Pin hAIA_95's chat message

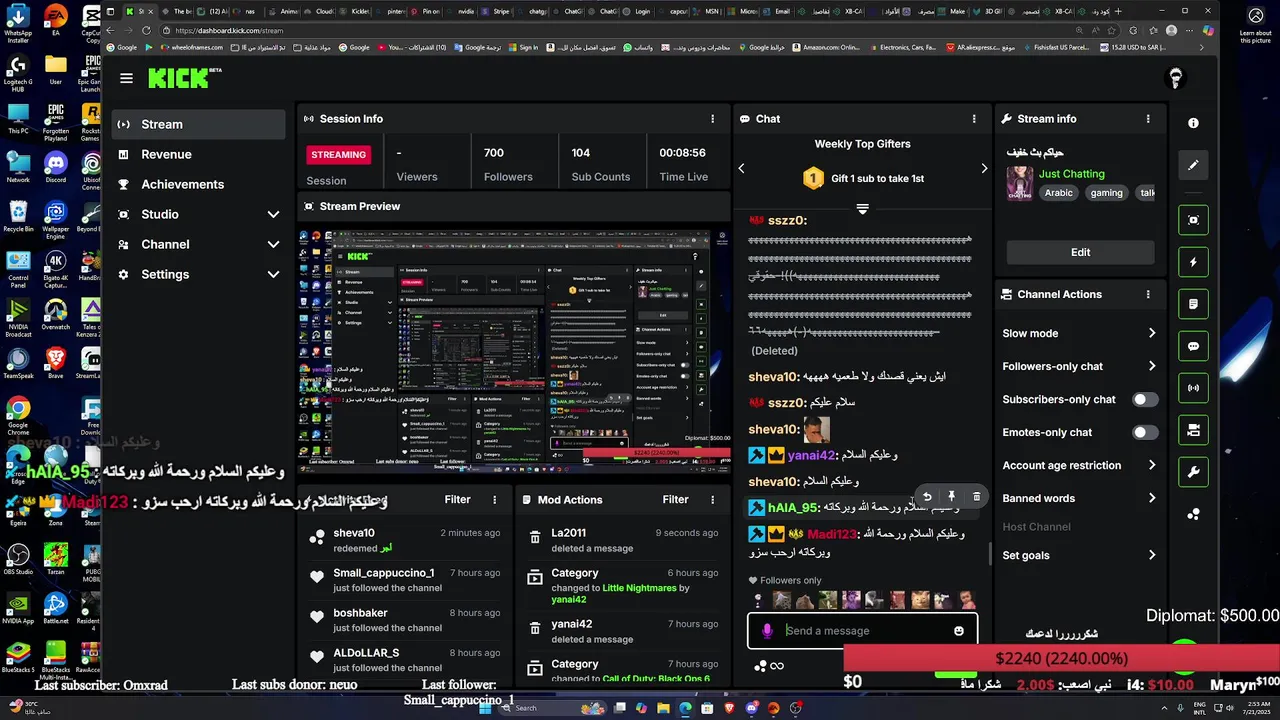(x=952, y=496)
